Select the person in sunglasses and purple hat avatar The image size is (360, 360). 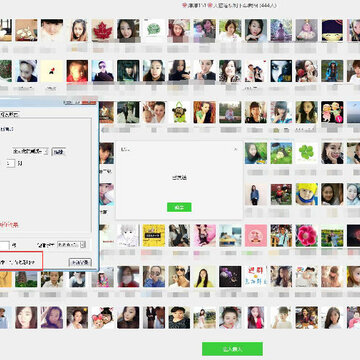point(103,71)
